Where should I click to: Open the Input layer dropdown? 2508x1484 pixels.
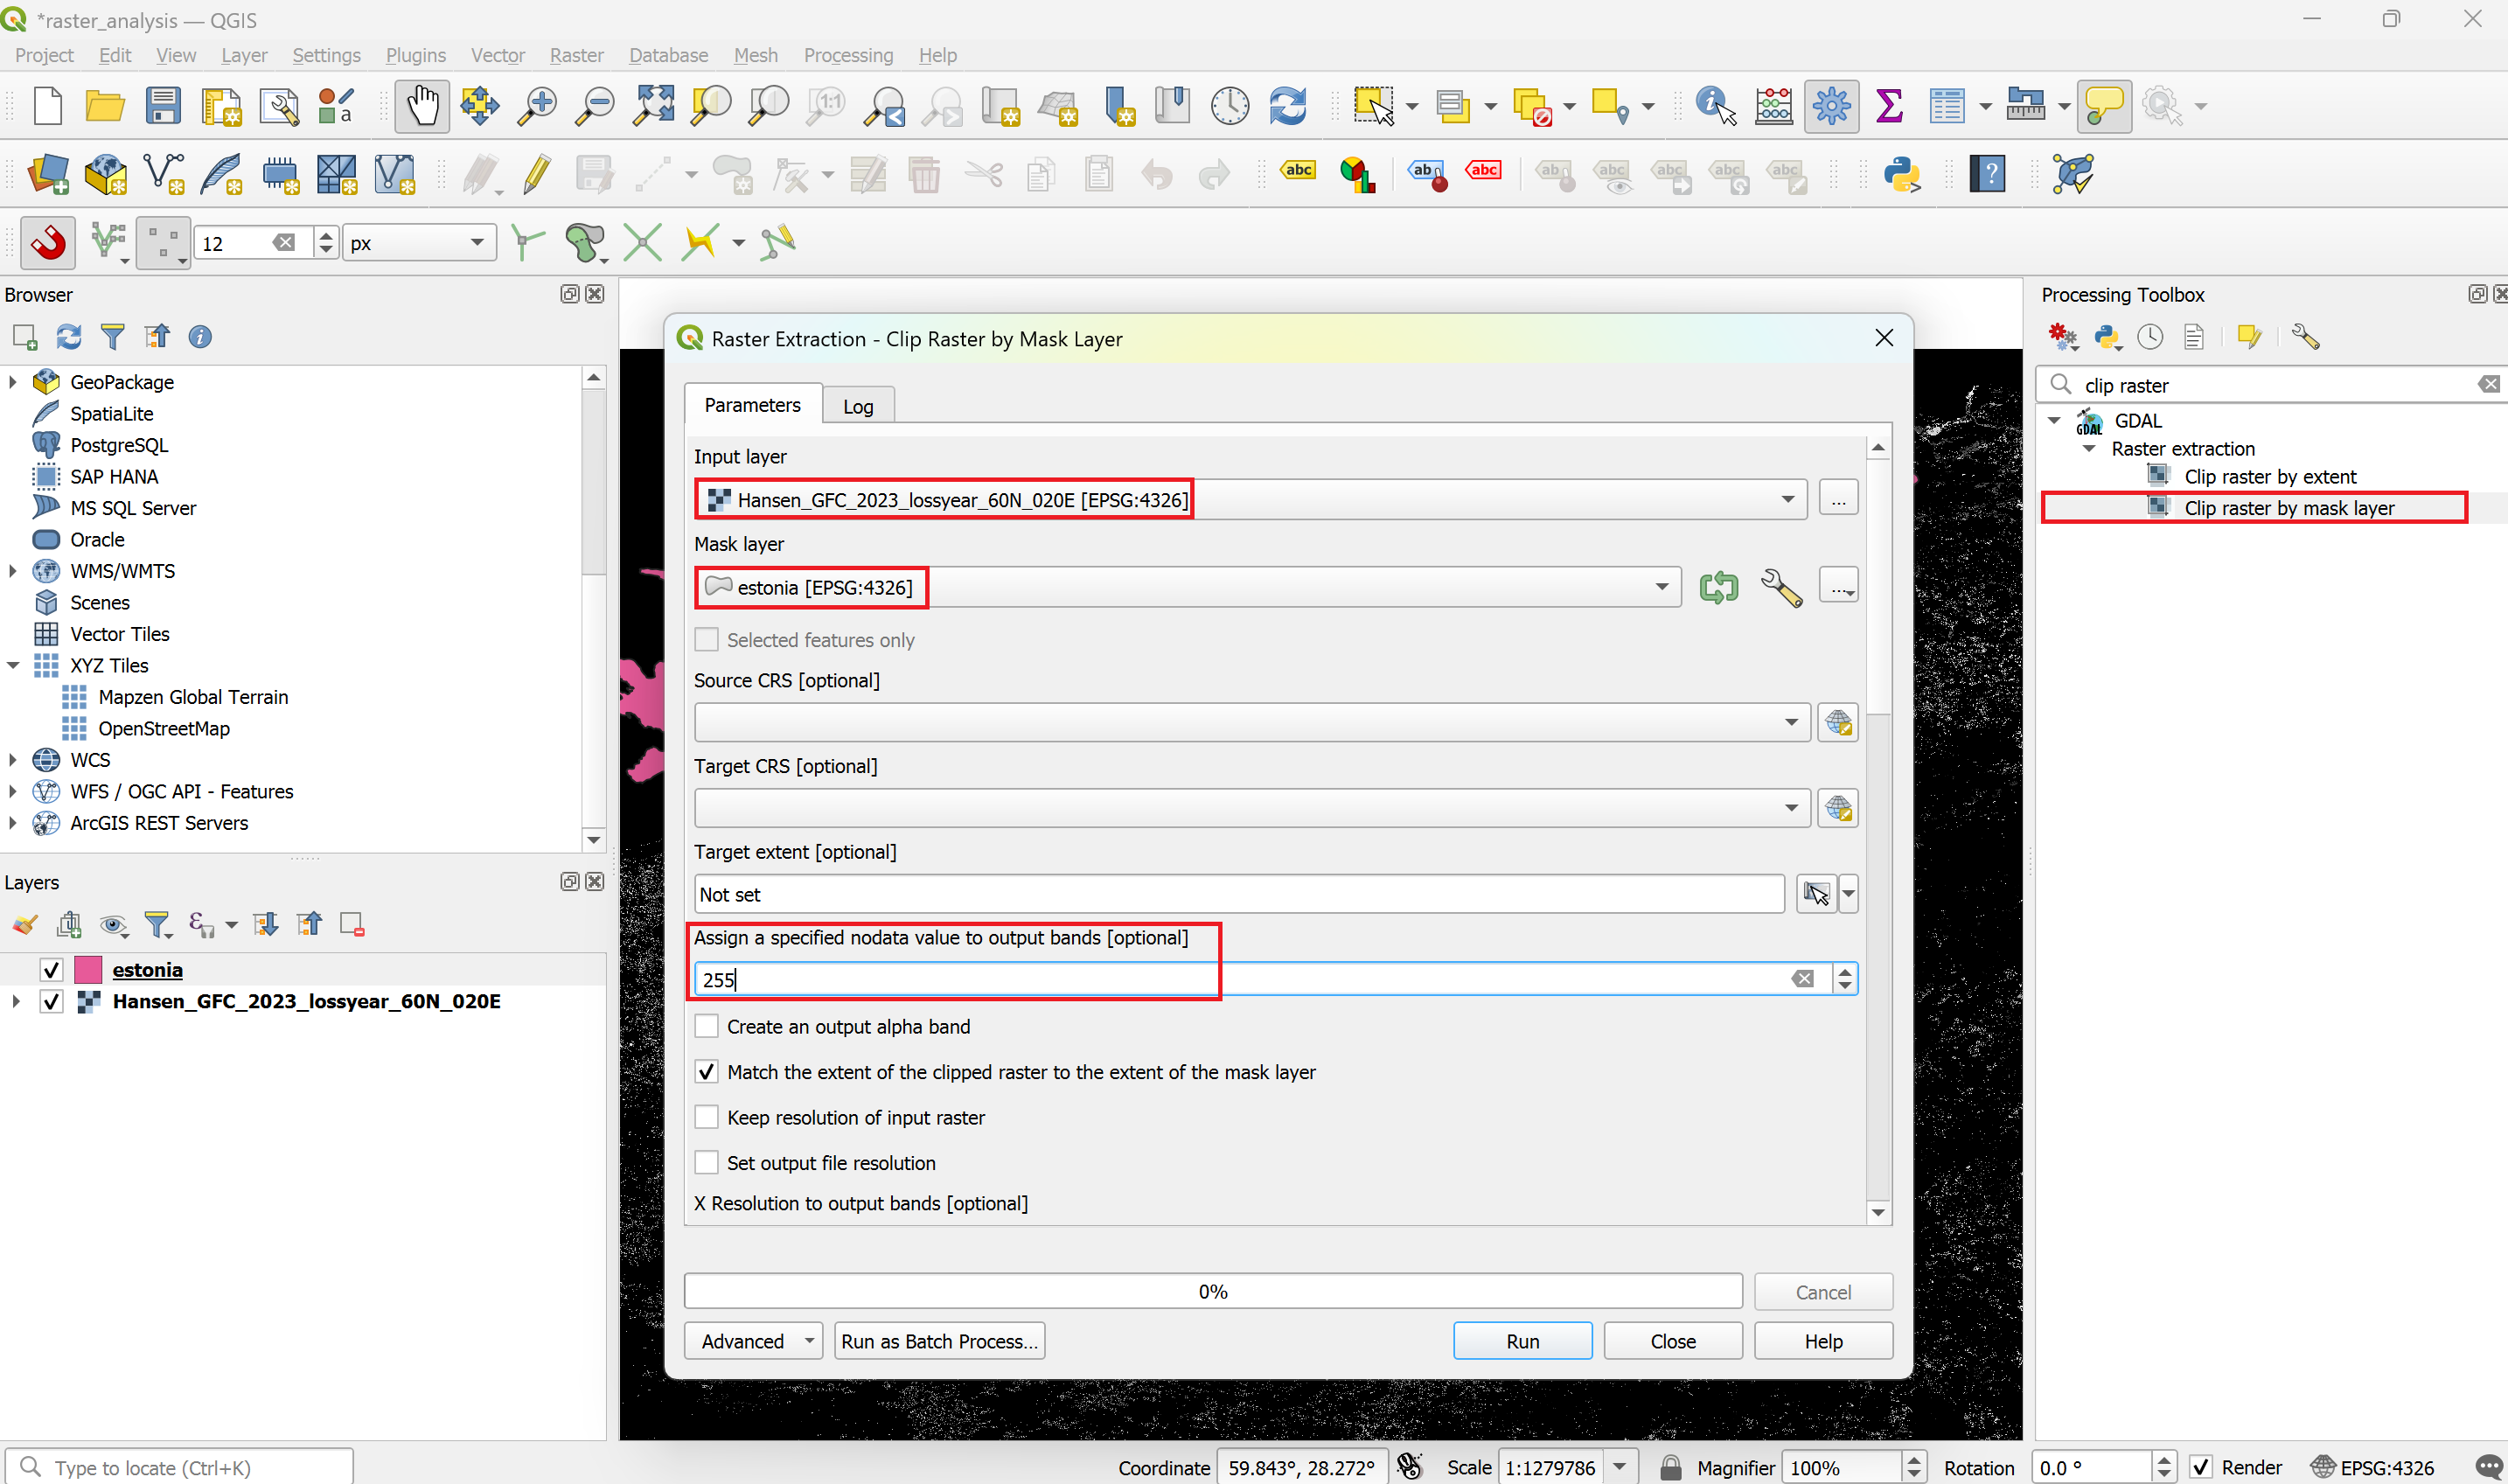(x=1250, y=499)
